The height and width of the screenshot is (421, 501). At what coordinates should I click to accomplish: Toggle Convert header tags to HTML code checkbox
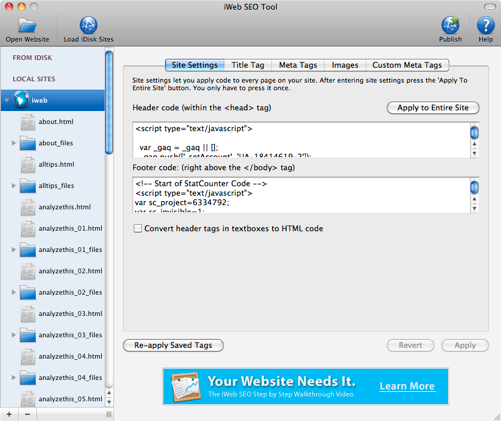[137, 228]
